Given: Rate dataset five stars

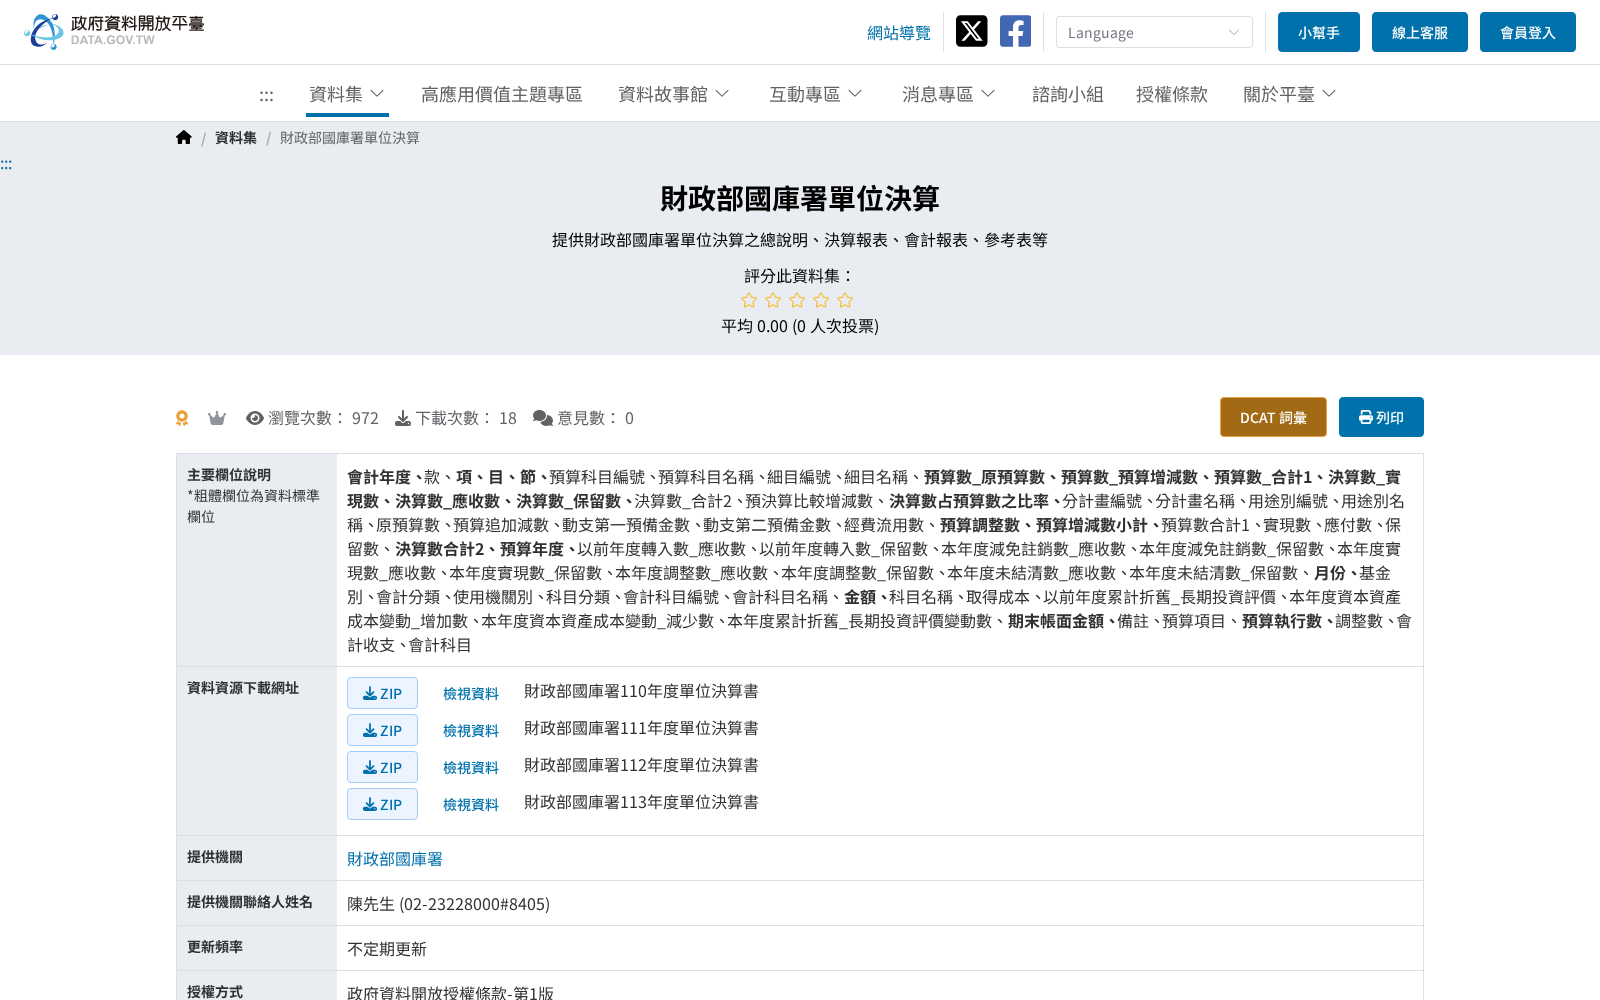Looking at the screenshot, I should [845, 300].
